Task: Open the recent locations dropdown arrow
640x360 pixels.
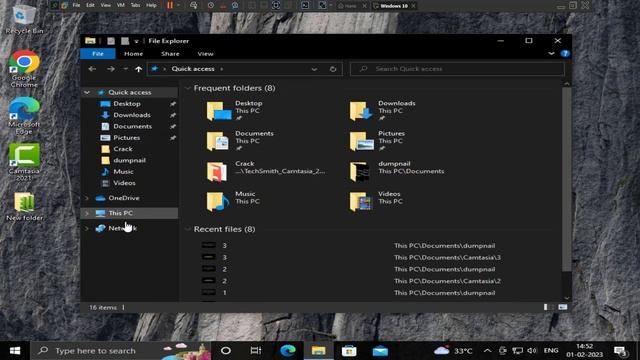Action: [x=126, y=69]
